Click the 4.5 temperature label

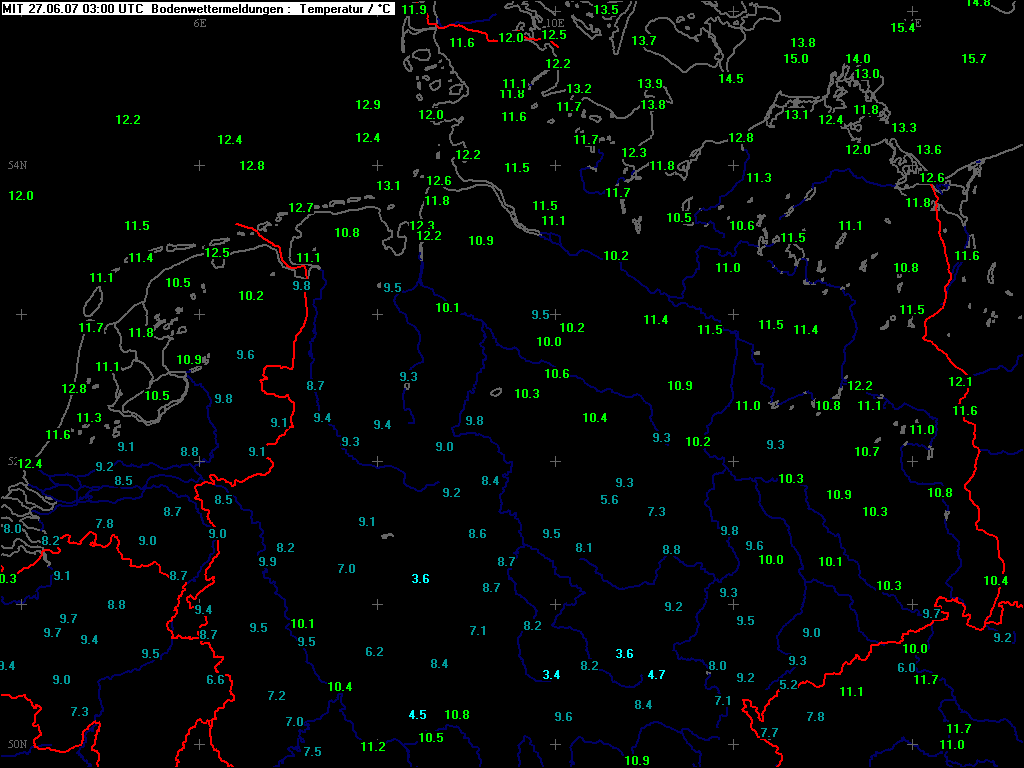coord(418,715)
